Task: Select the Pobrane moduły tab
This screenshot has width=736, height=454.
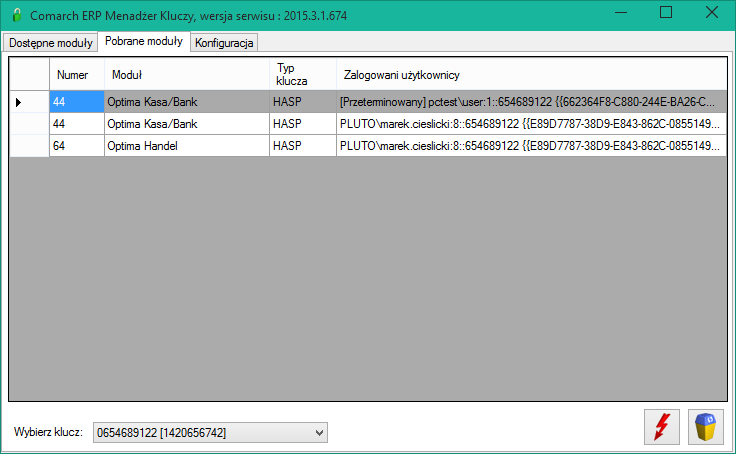Action: [x=144, y=41]
